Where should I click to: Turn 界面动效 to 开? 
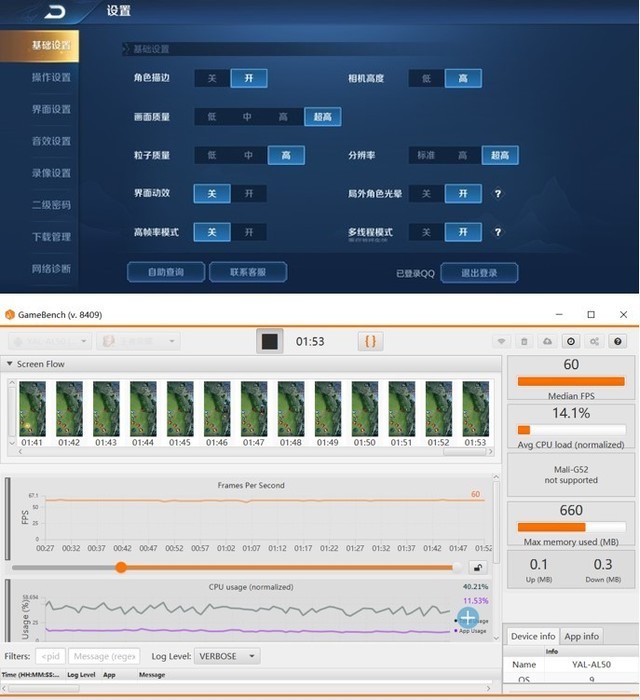click(x=249, y=194)
